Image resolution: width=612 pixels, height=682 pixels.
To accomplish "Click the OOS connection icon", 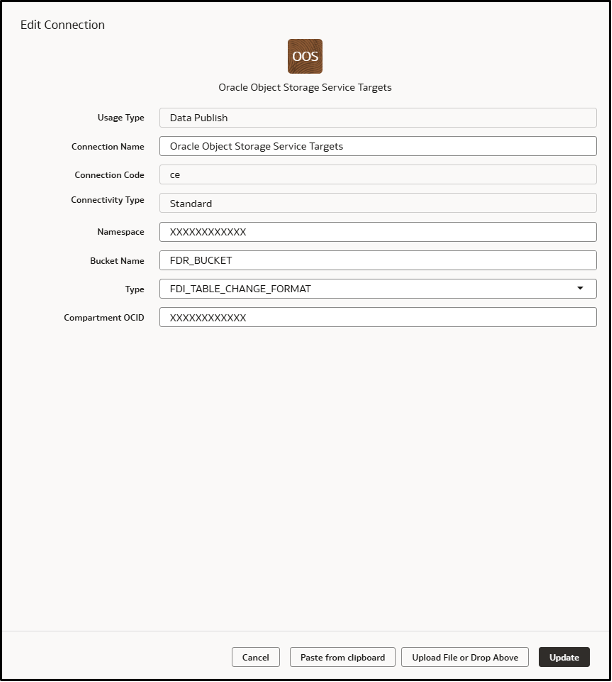I will (x=305, y=57).
